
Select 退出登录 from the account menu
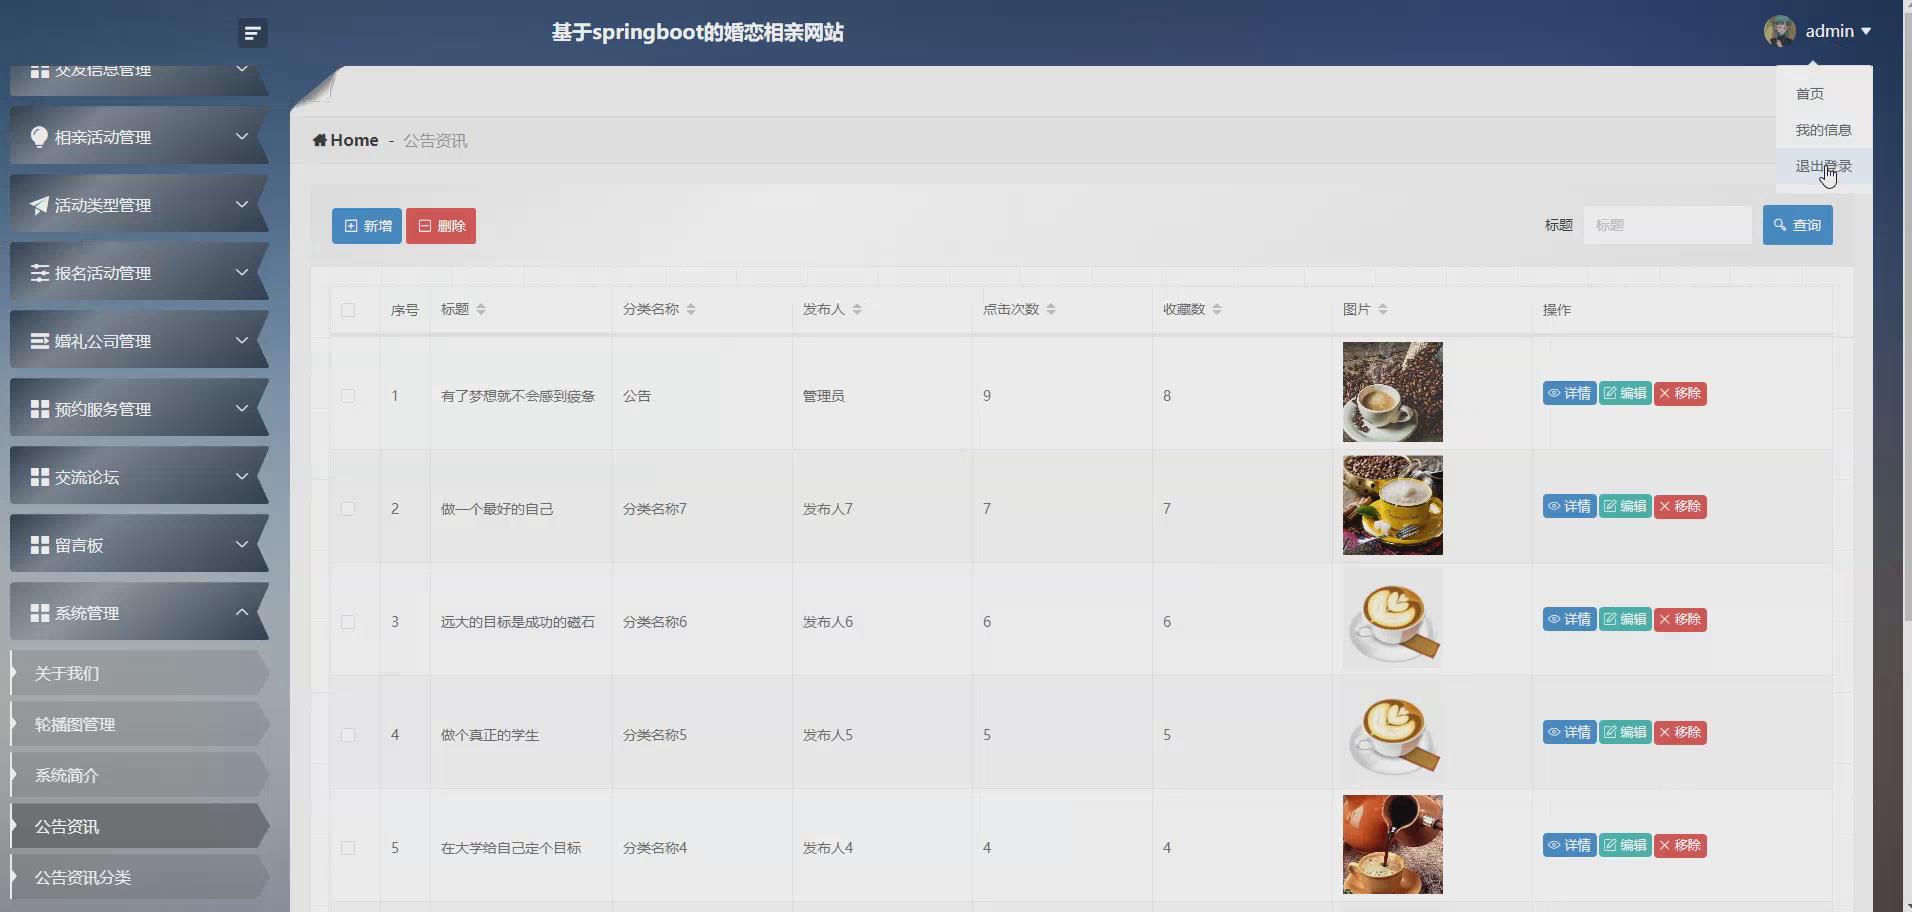coord(1821,166)
